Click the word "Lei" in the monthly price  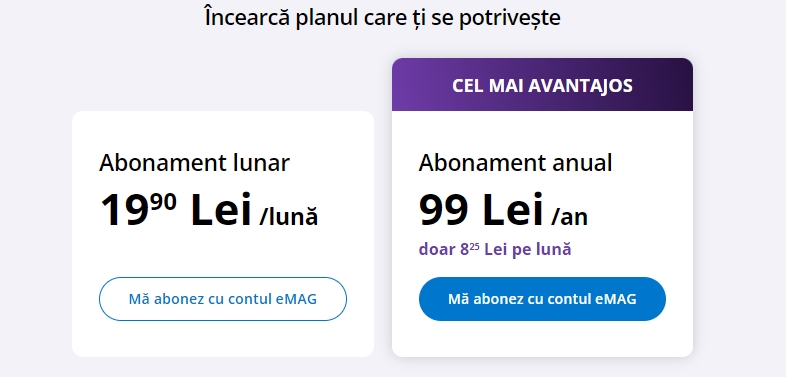tap(221, 210)
